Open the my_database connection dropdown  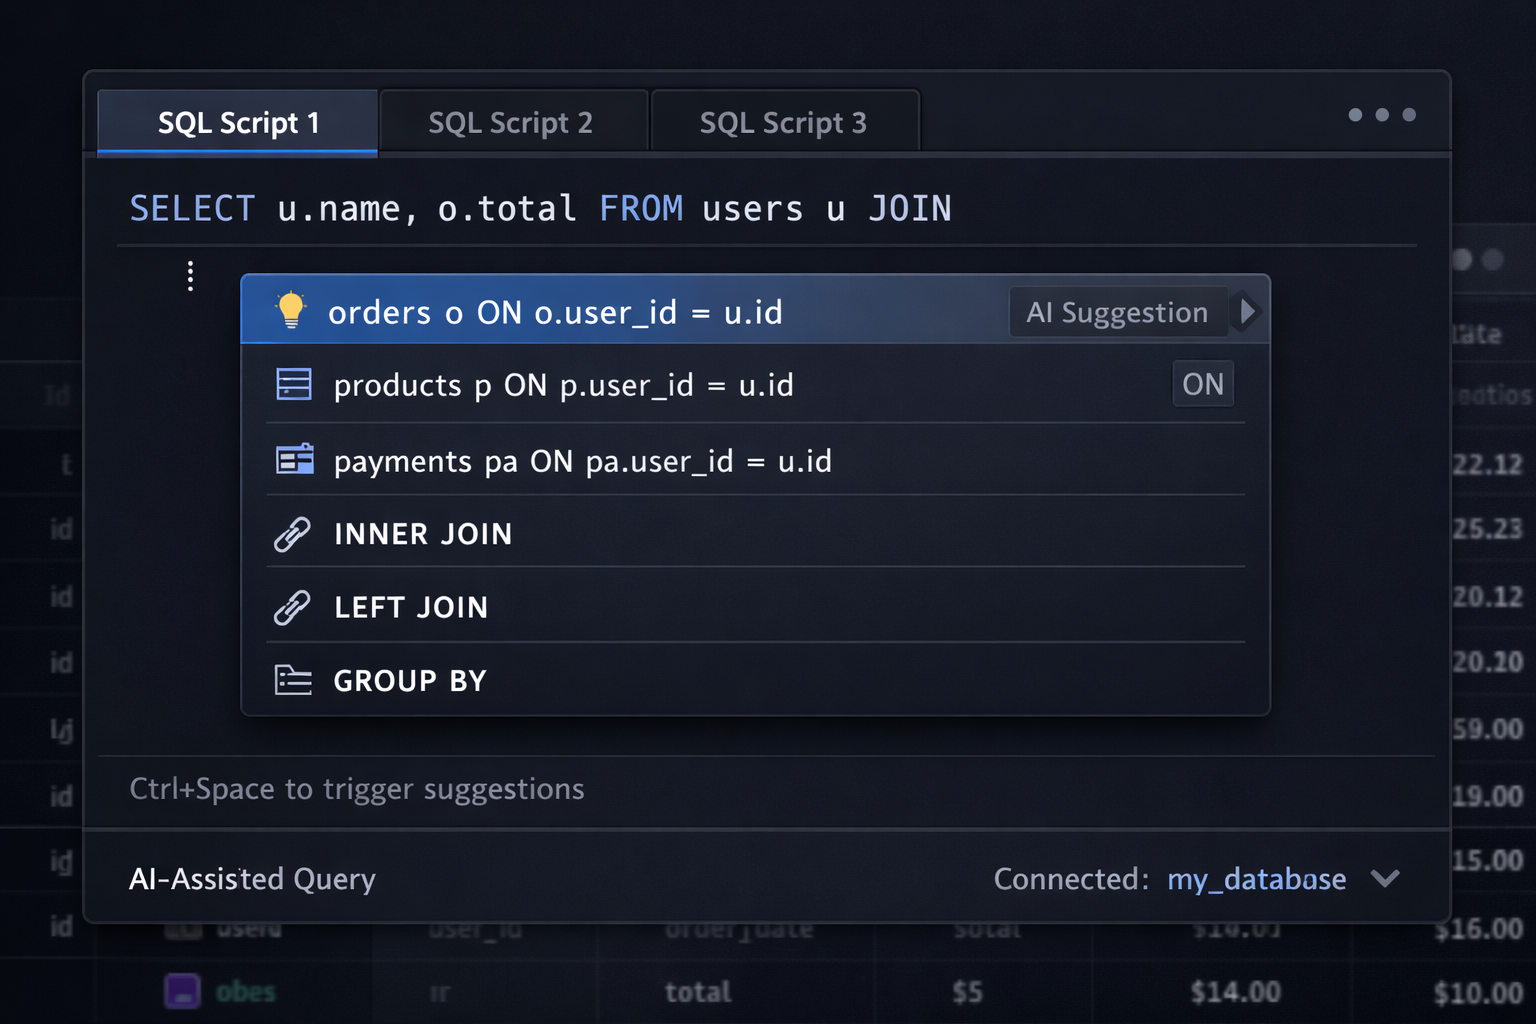(1387, 879)
